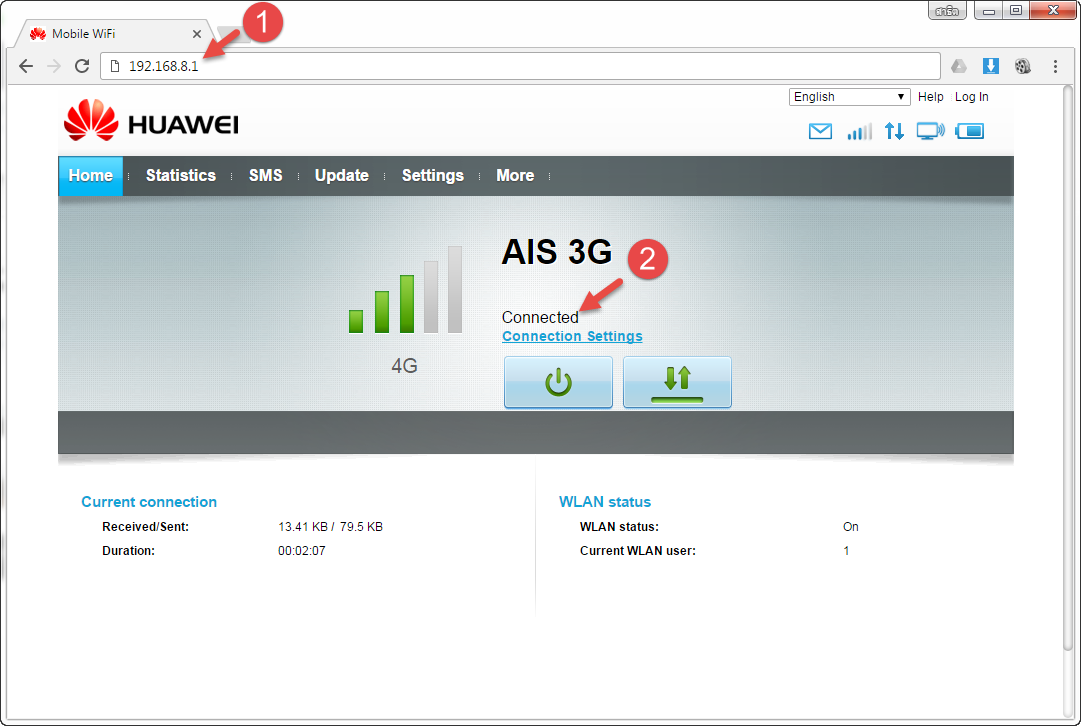
Task: Click the battery status icon
Action: click(969, 131)
